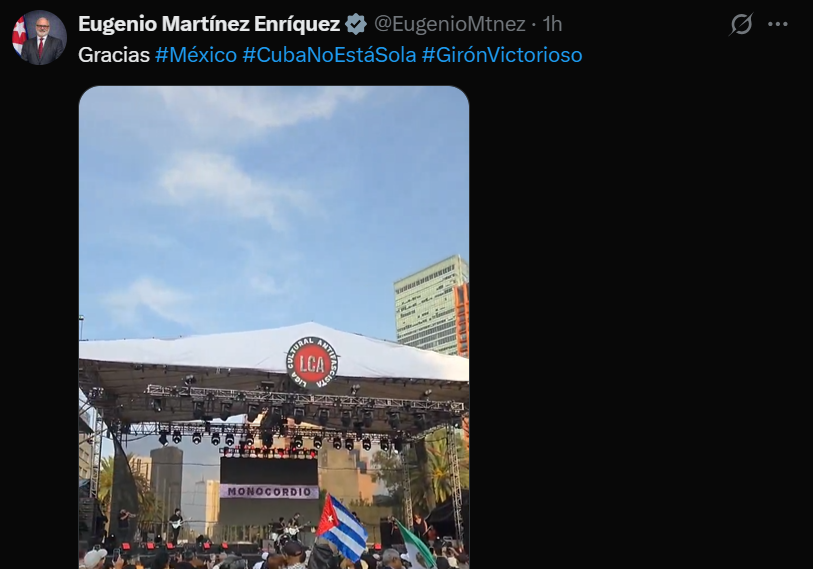
Task: Open Eugenio Martínez Enríquez's profile avatar
Action: point(39,37)
